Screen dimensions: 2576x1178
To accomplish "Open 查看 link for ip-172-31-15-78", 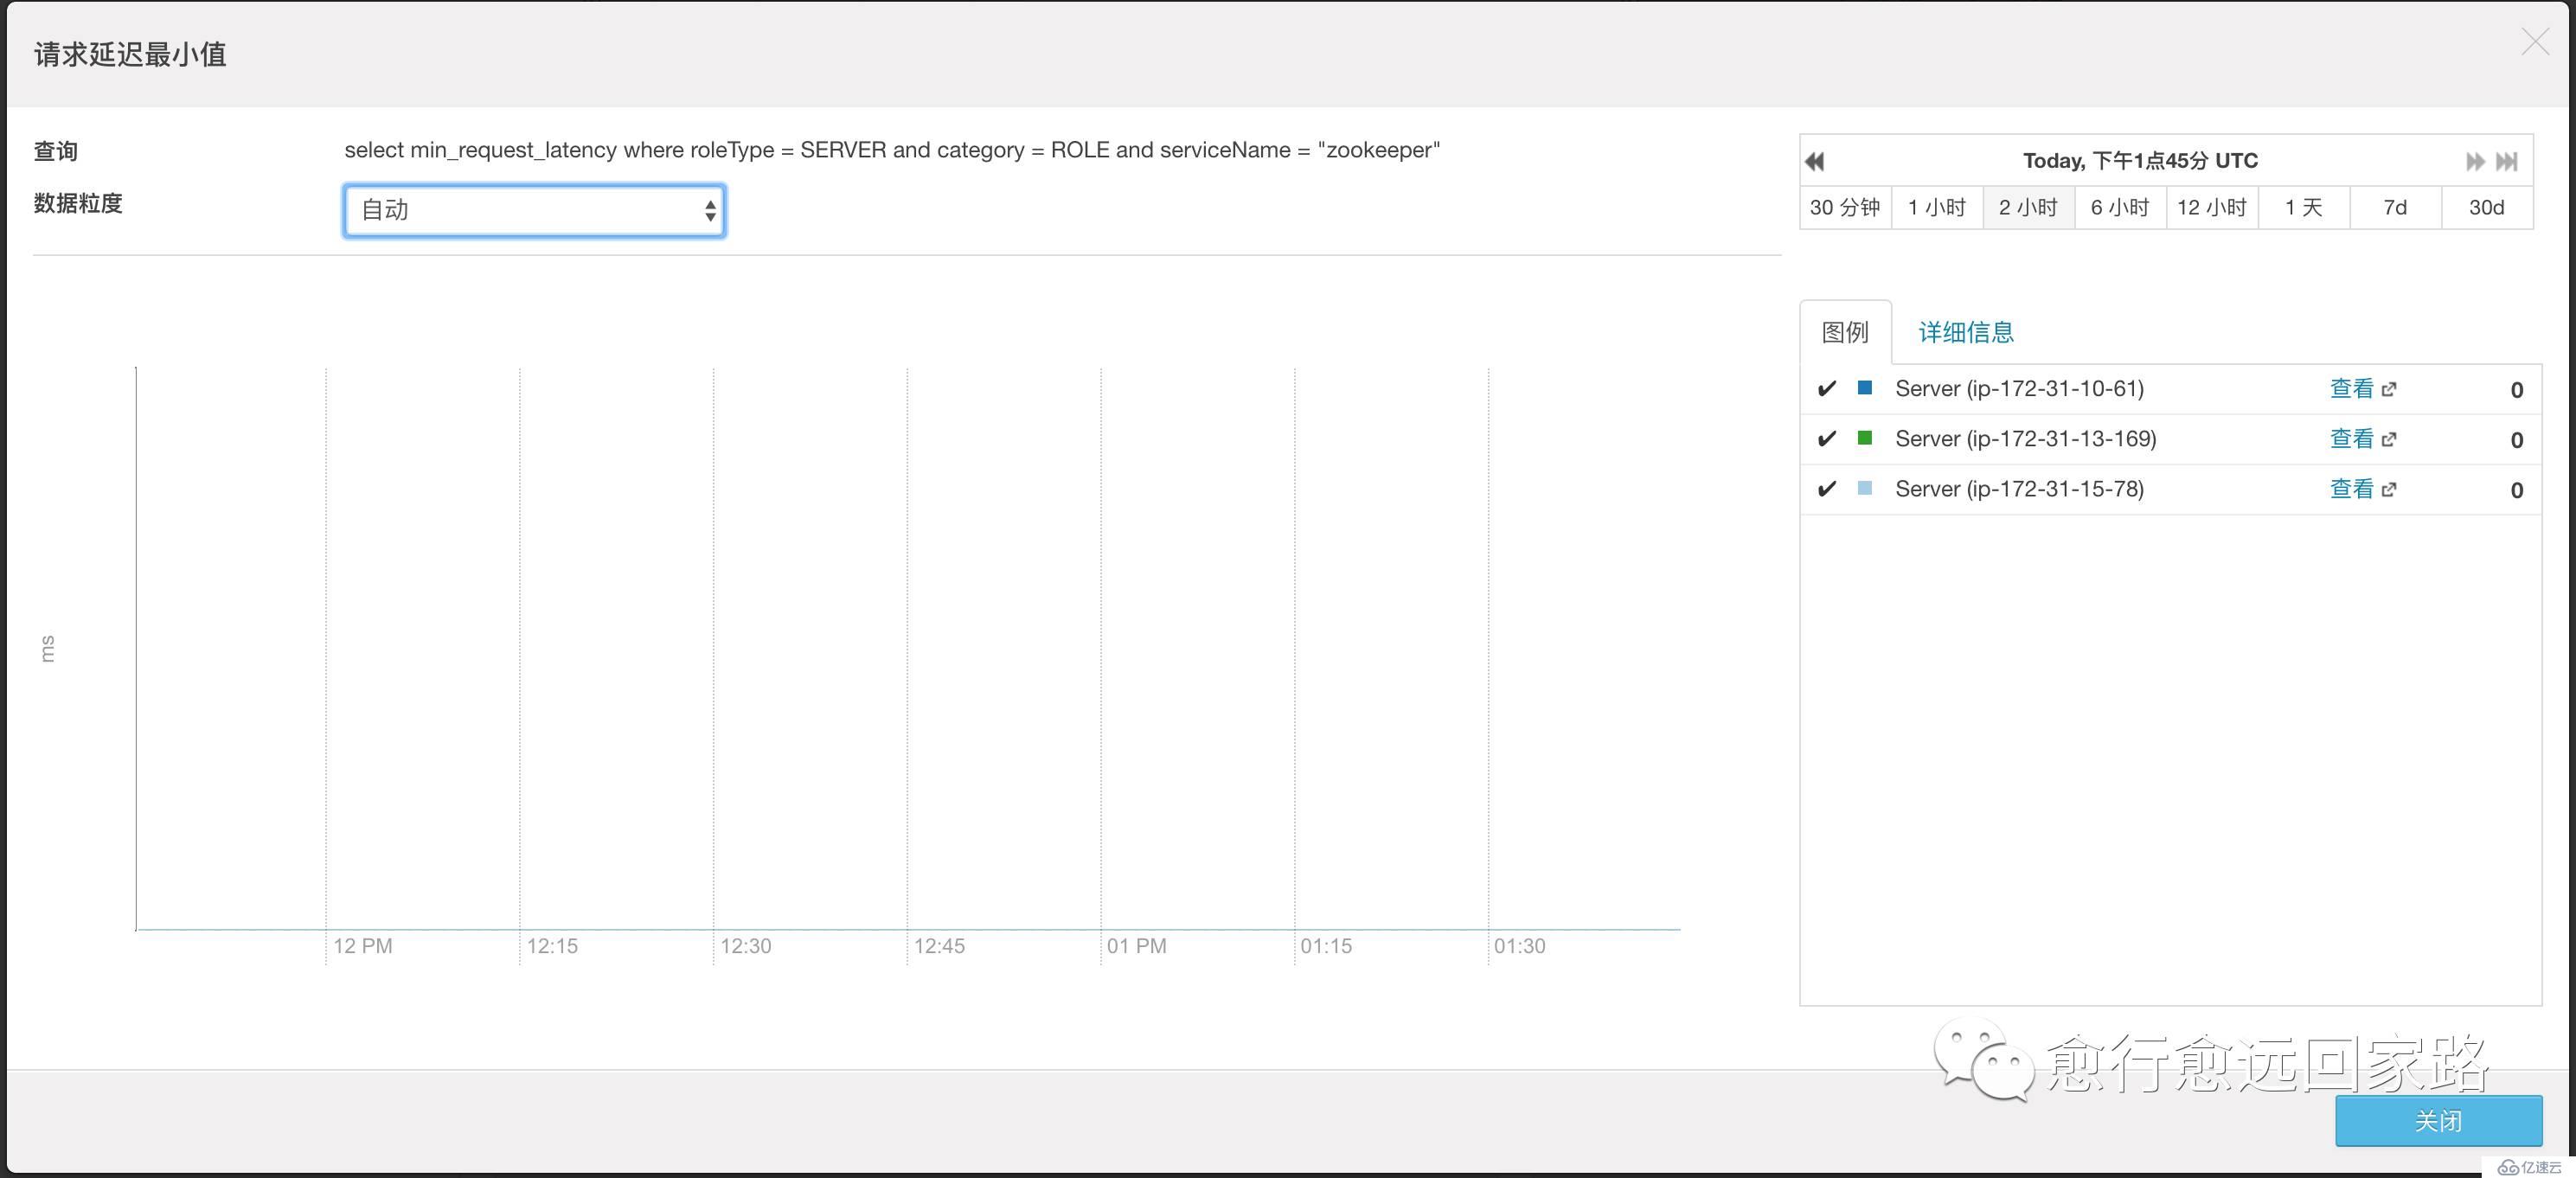I will pos(2351,489).
